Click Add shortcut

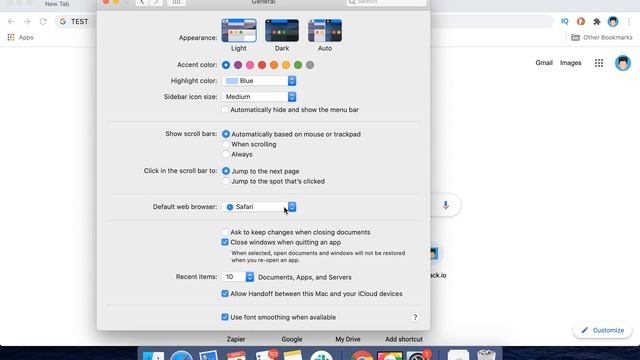(404, 339)
